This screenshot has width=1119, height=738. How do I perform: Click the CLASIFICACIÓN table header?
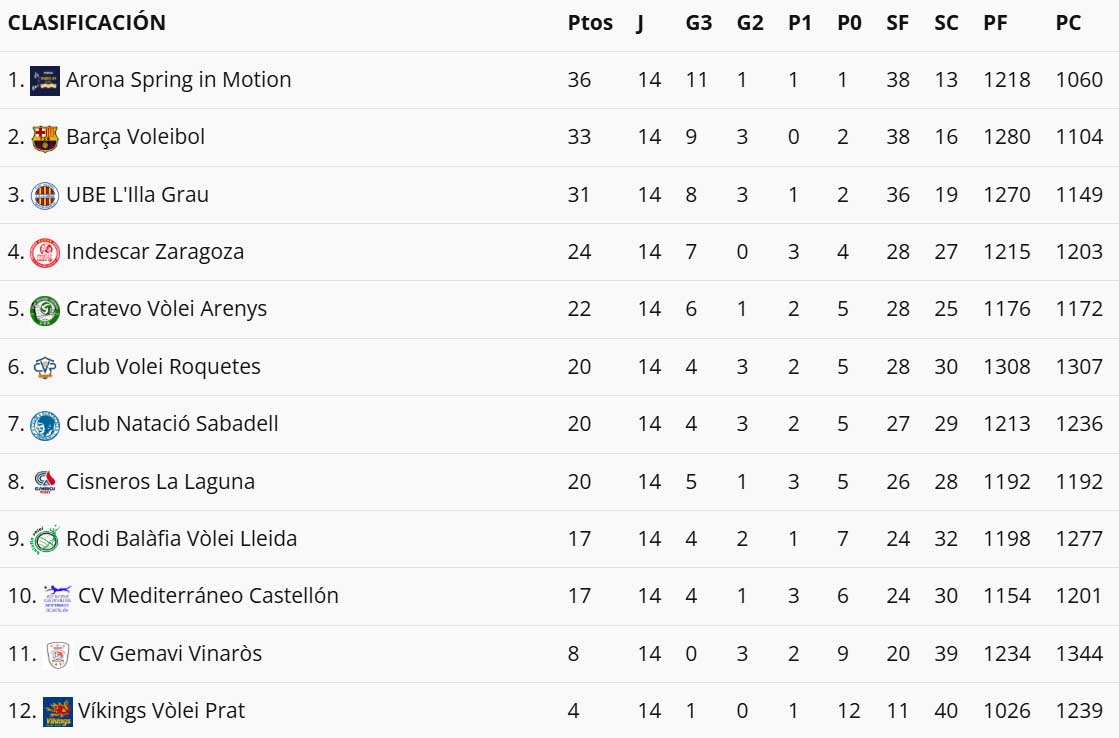[x=87, y=23]
